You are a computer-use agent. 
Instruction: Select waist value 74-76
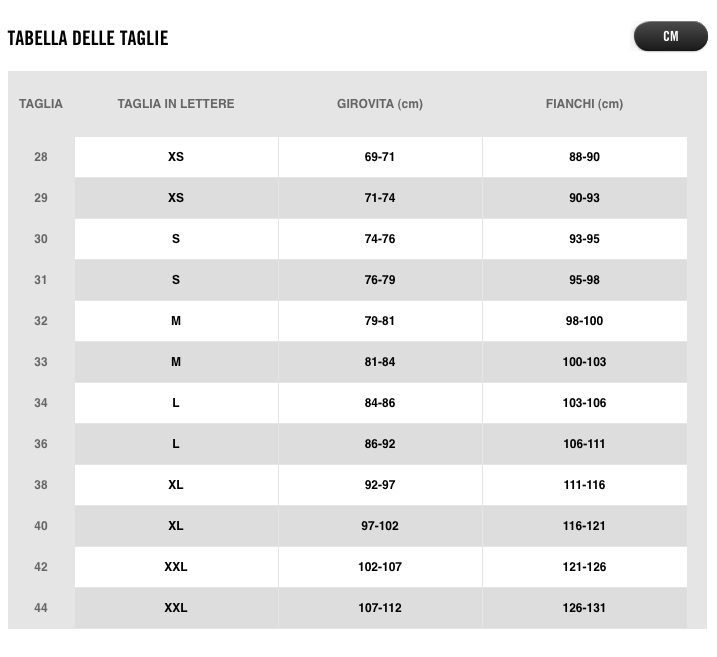(380, 239)
